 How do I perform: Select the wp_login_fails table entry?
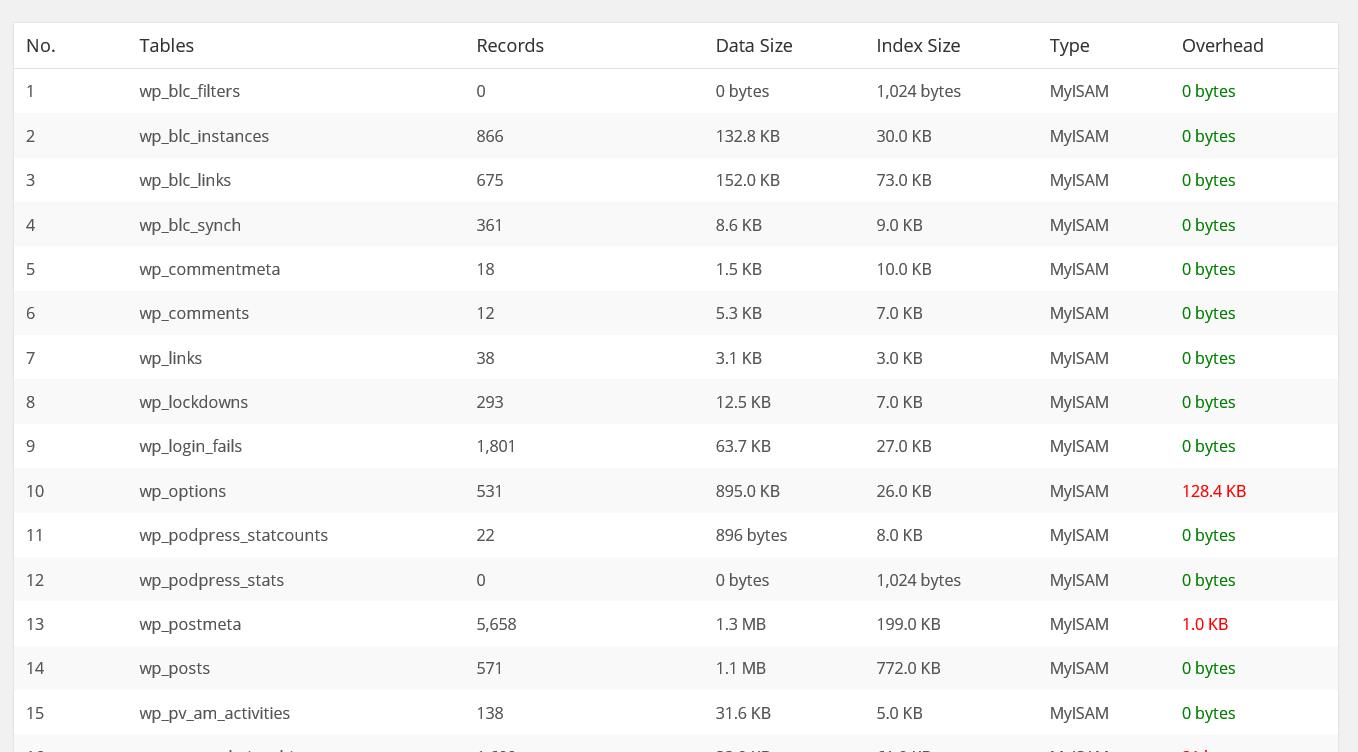tap(190, 446)
